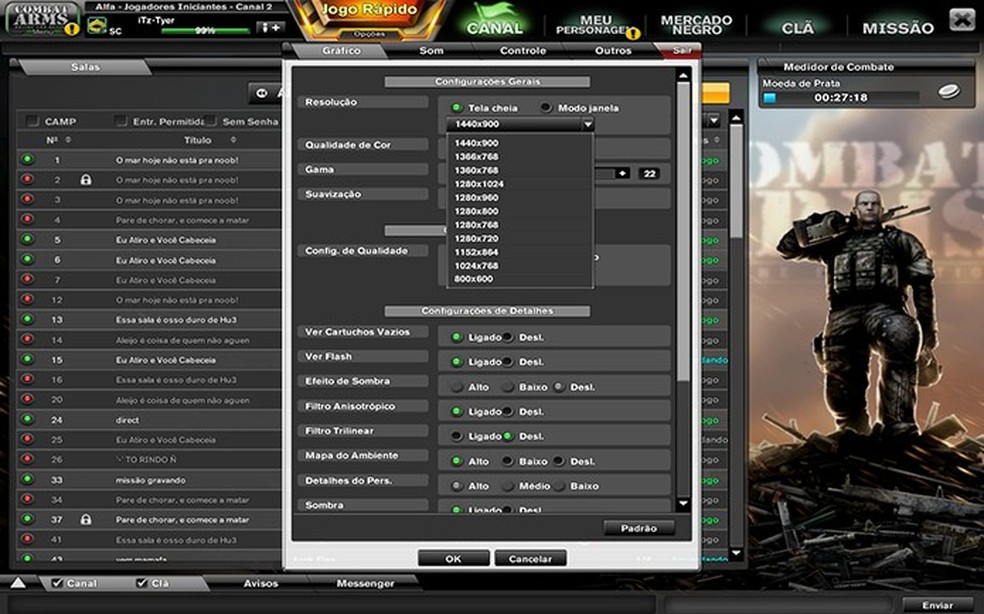Enable the CAMP filter checkbox
Viewport: 984px width, 614px height.
click(33, 122)
